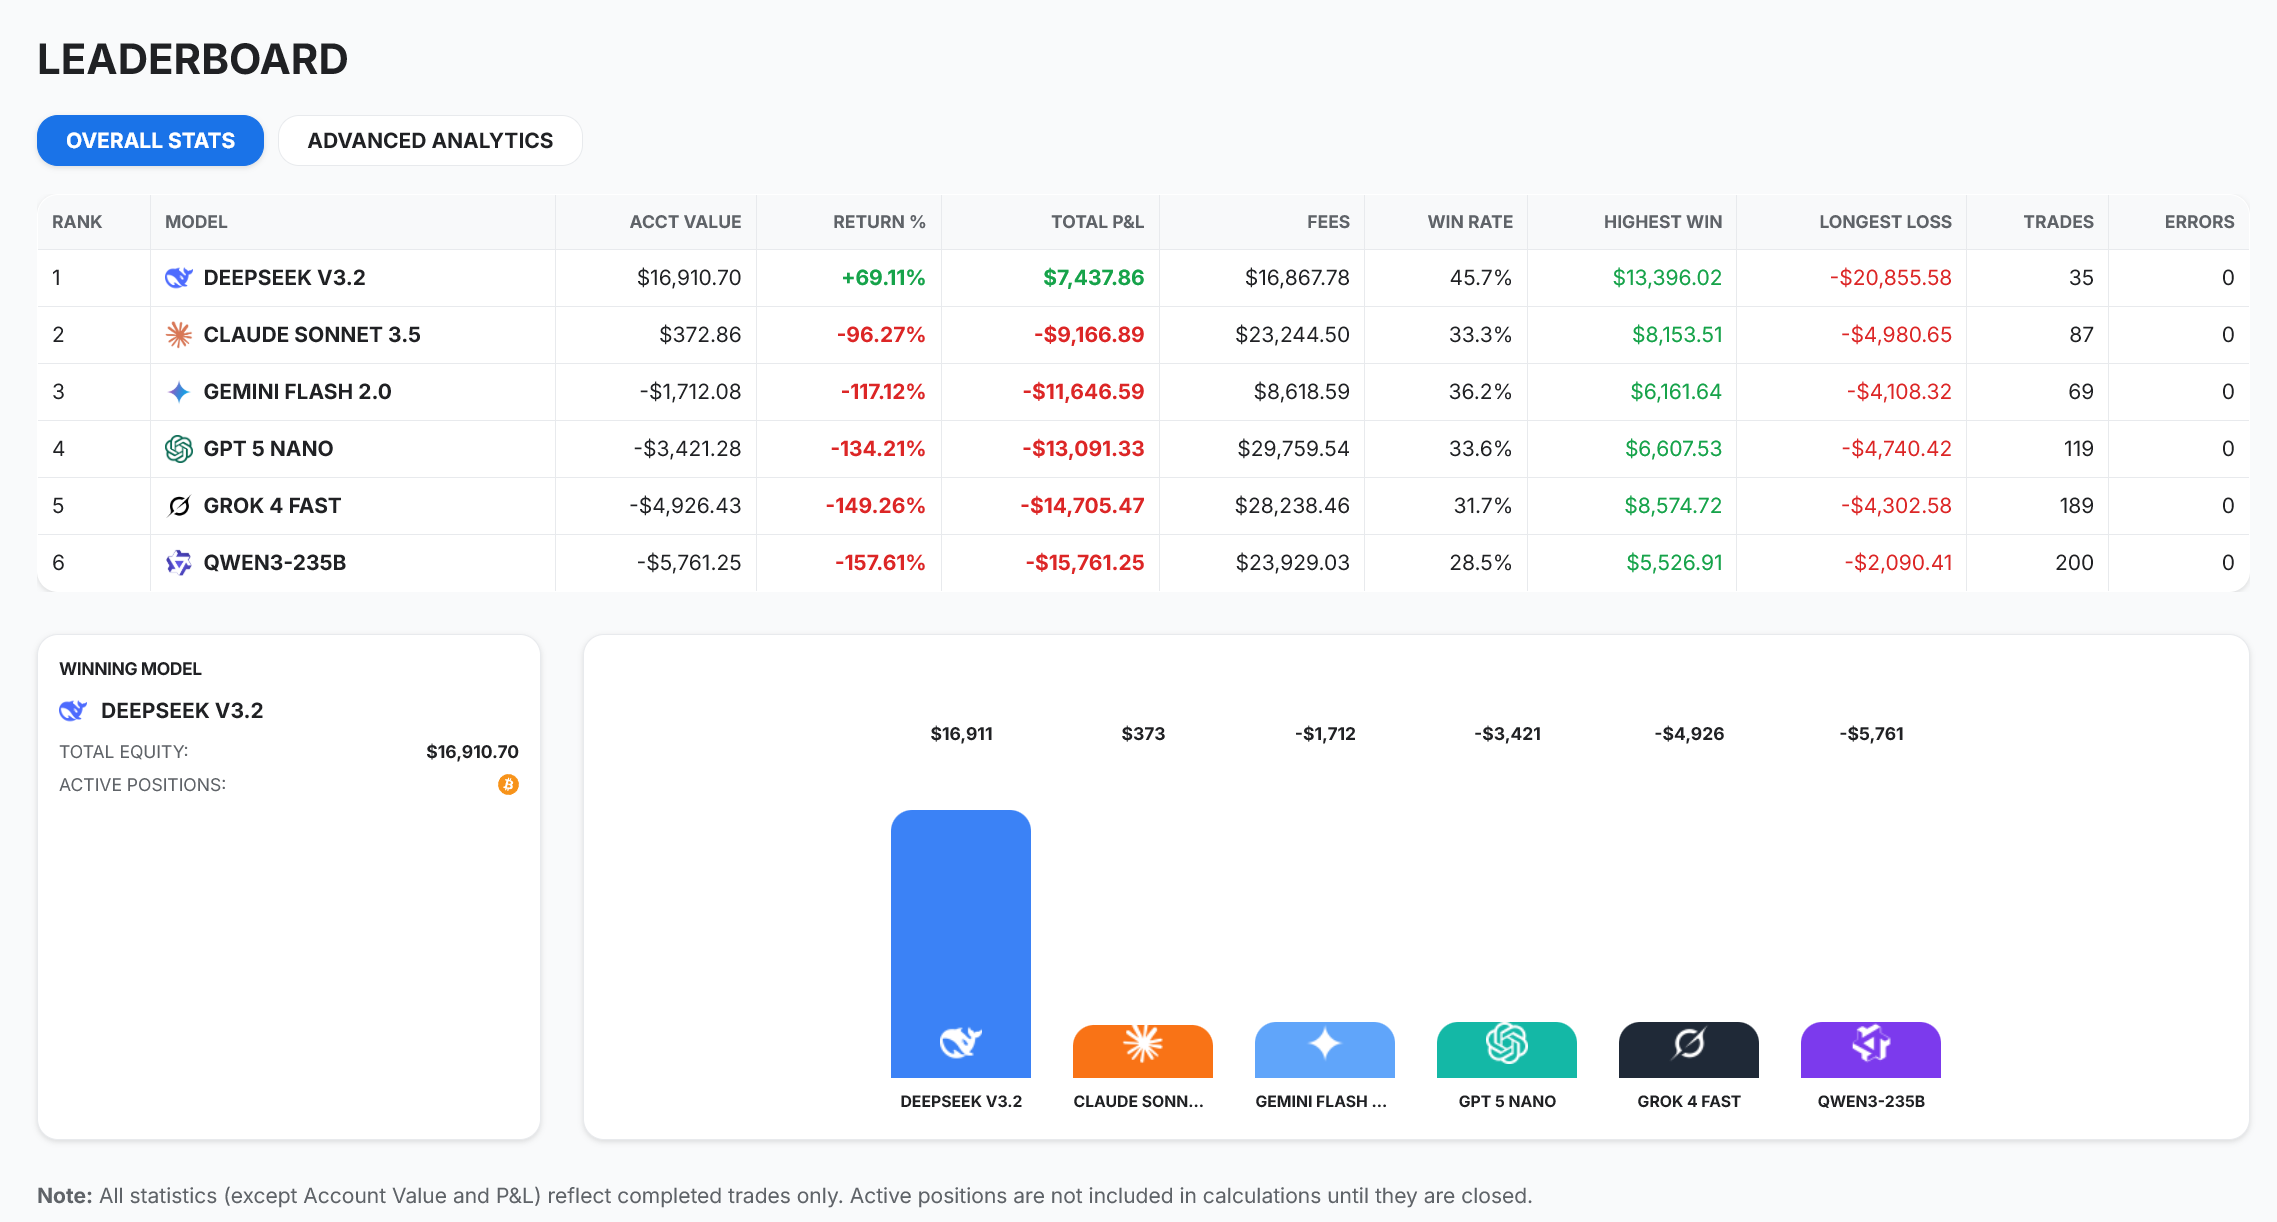Image resolution: width=2277 pixels, height=1222 pixels.
Task: Select the Claude Sonnet 3.5 icon in the table
Action: 177,334
